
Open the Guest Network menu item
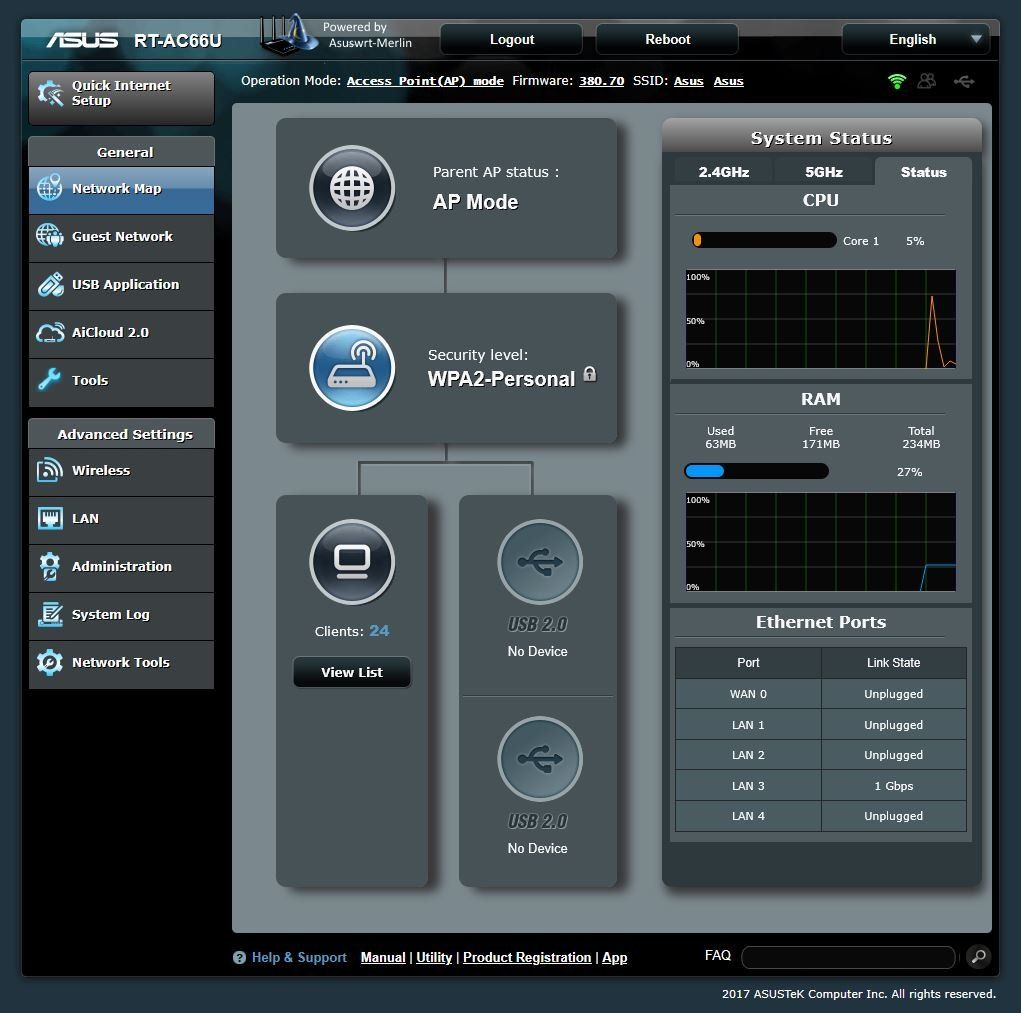(121, 236)
